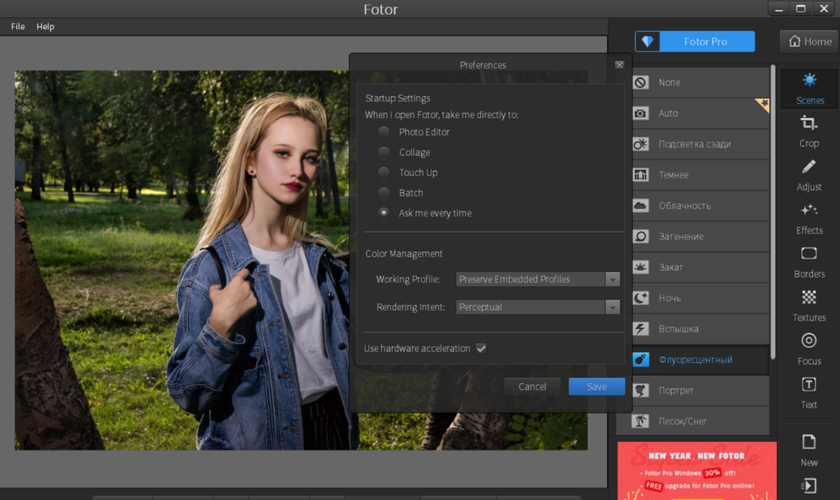Open the Effects sparkle tool
Viewport: 840px width, 500px height.
[x=809, y=210]
